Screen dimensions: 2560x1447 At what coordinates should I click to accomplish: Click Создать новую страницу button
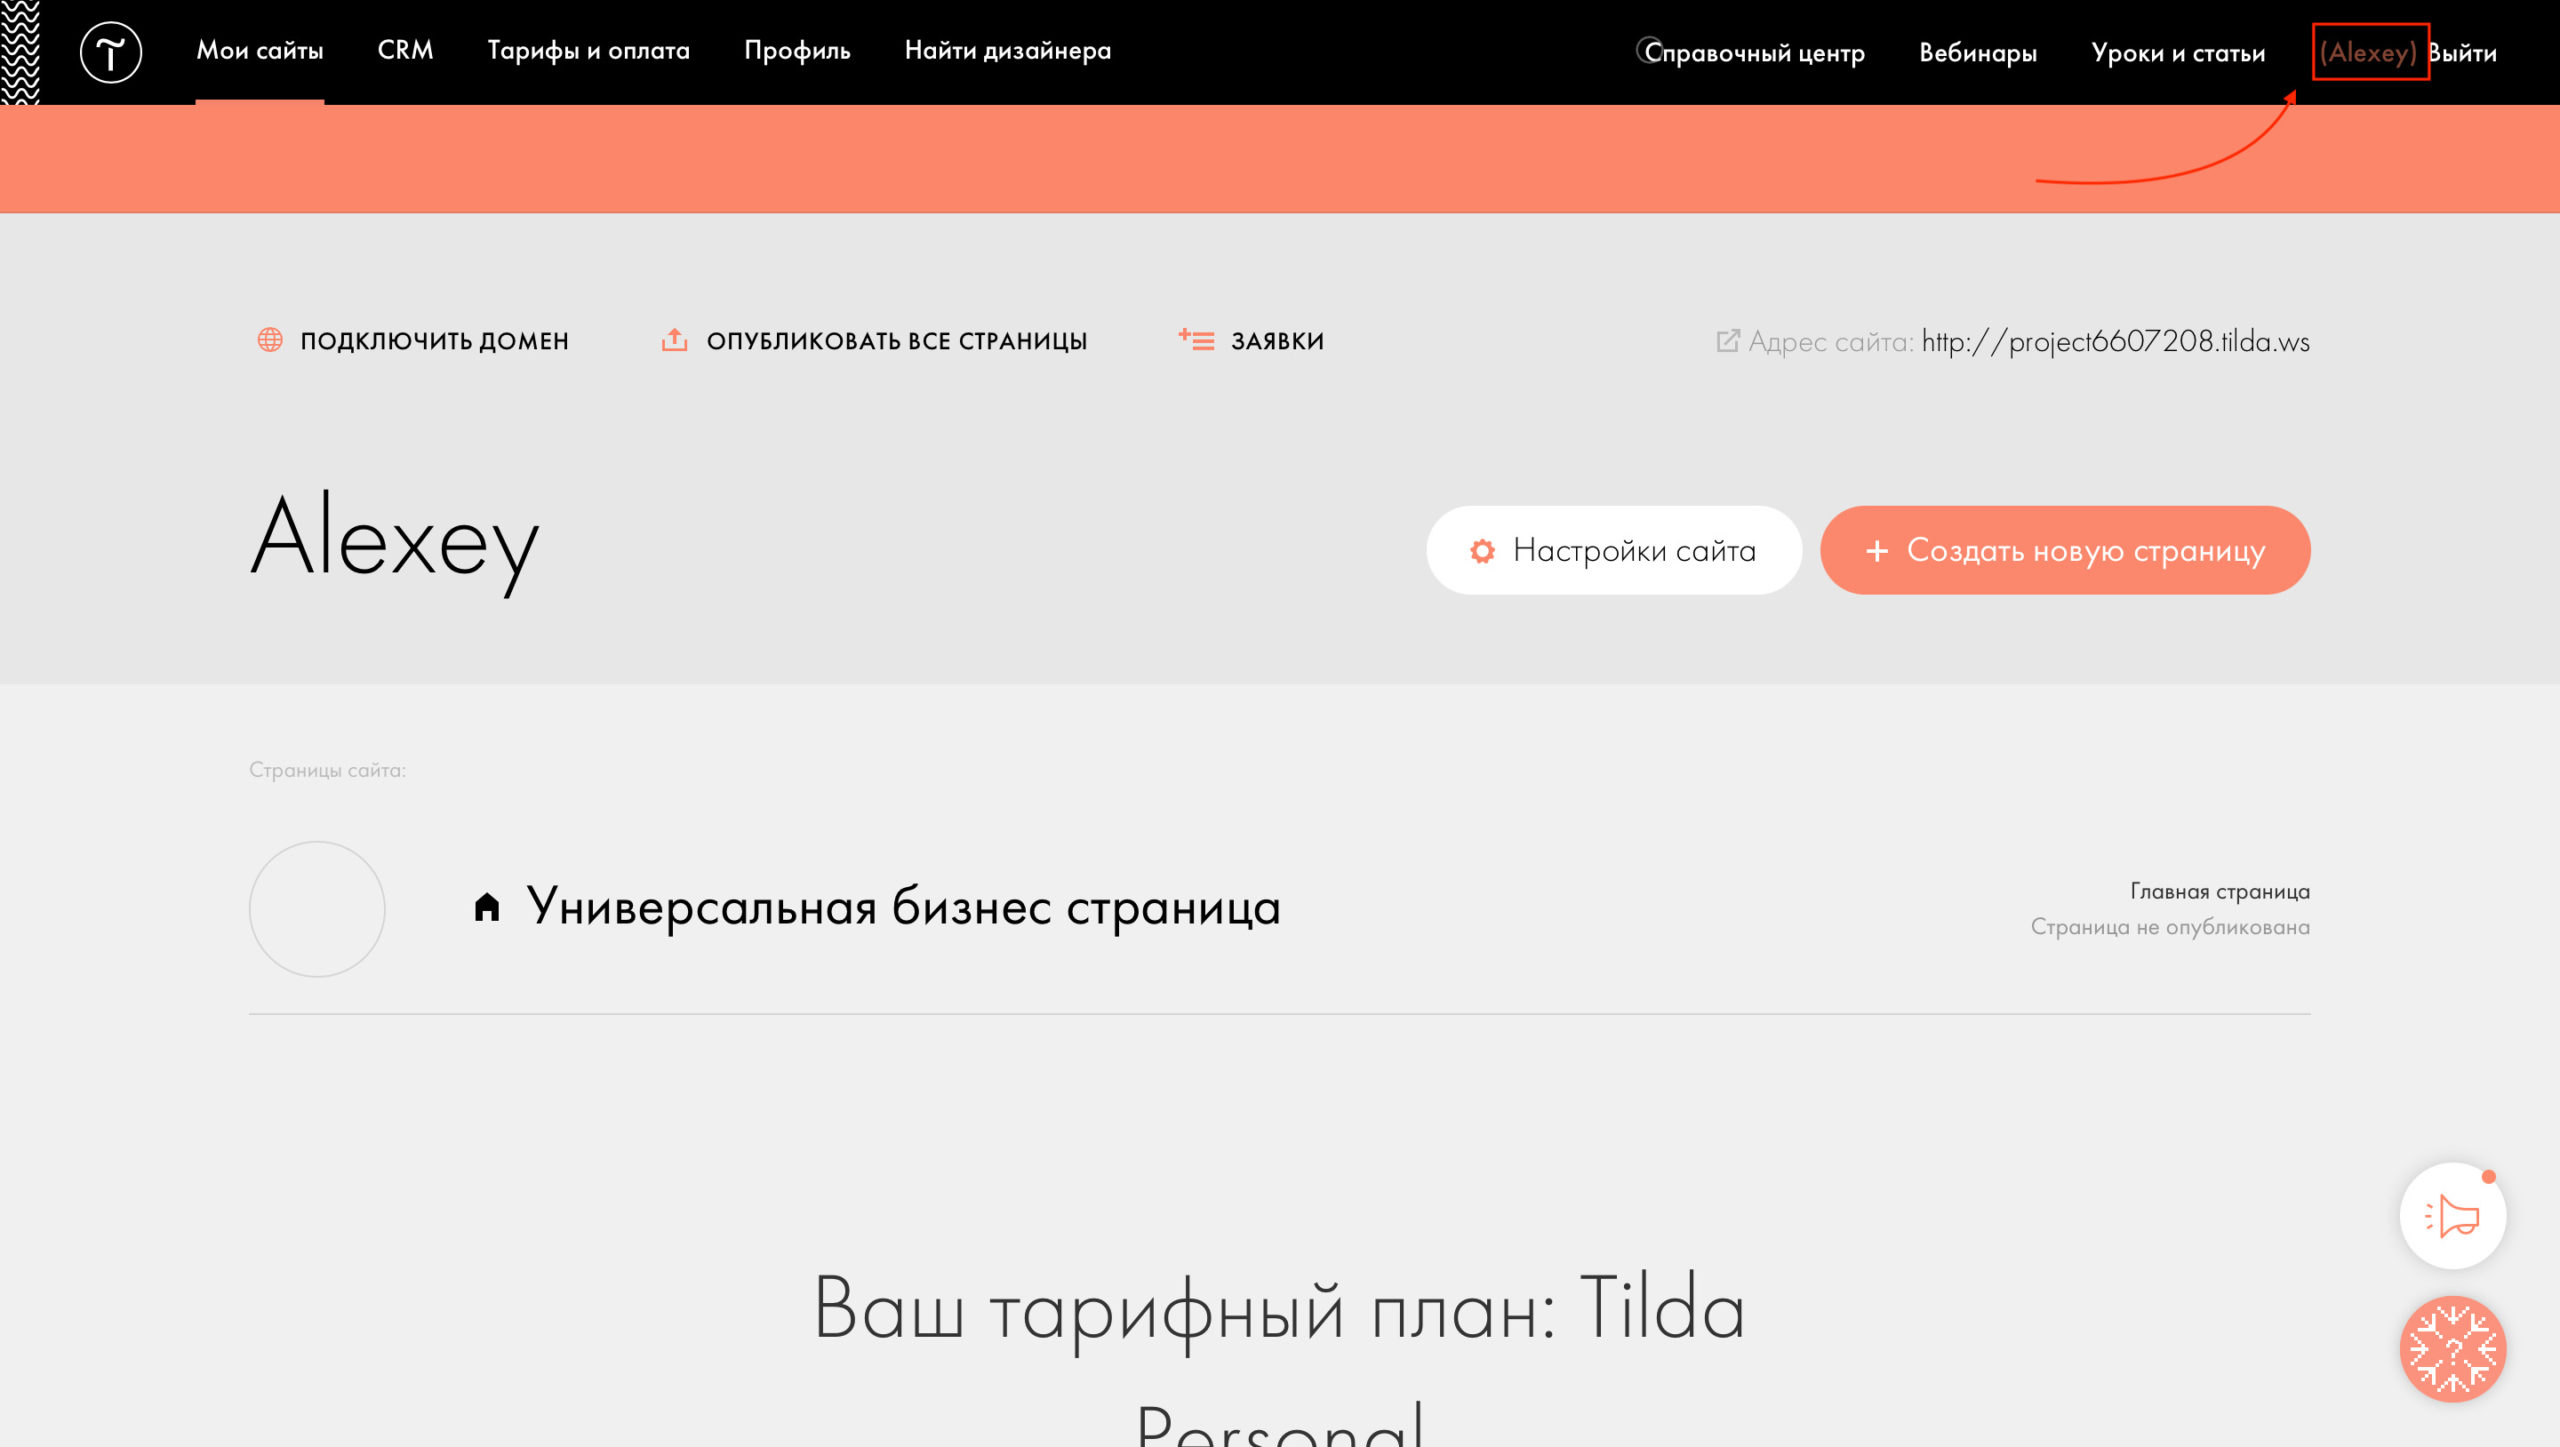pos(2065,550)
